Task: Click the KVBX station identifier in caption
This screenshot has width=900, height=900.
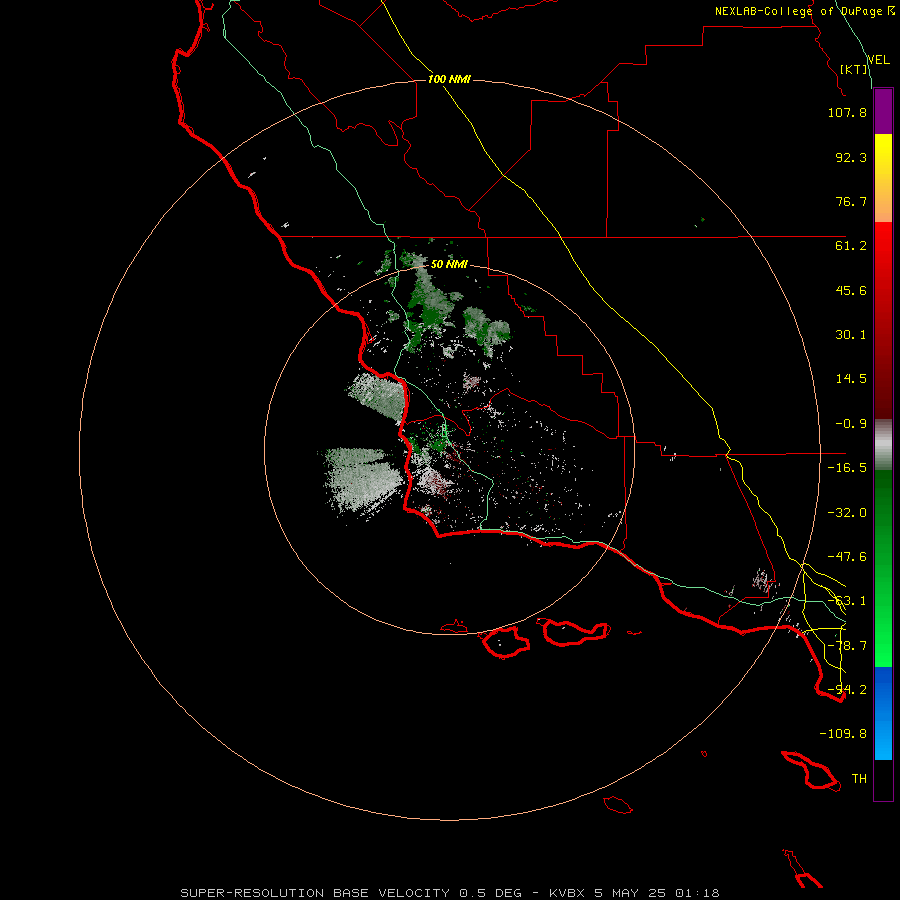Action: [x=567, y=893]
